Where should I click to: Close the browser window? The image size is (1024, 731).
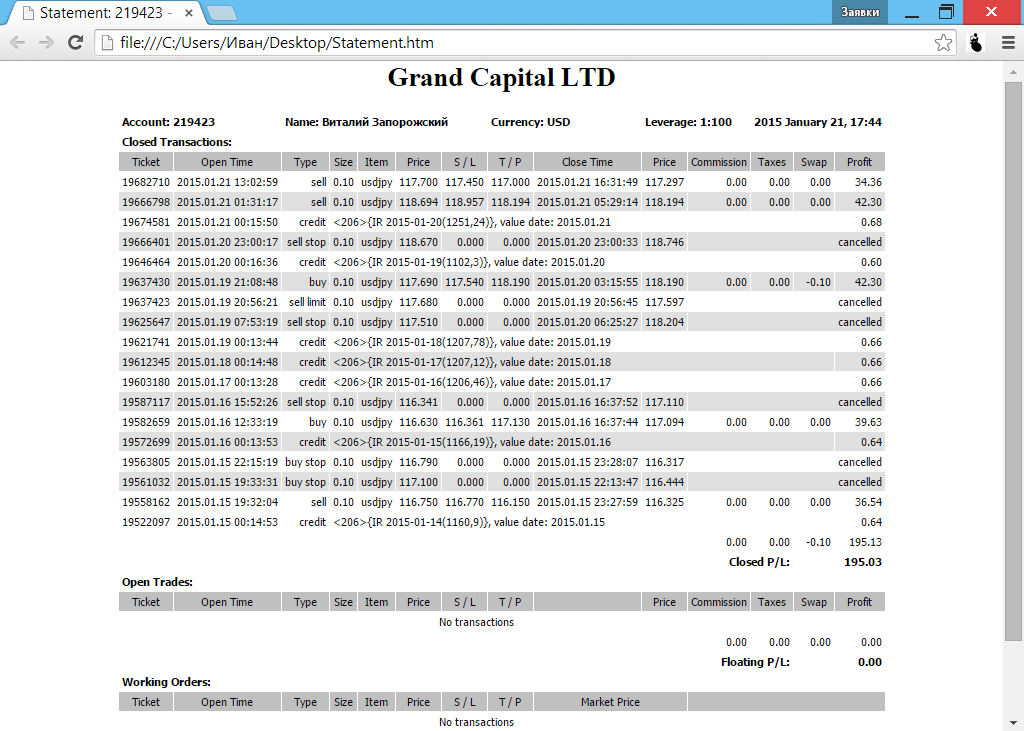(x=991, y=12)
